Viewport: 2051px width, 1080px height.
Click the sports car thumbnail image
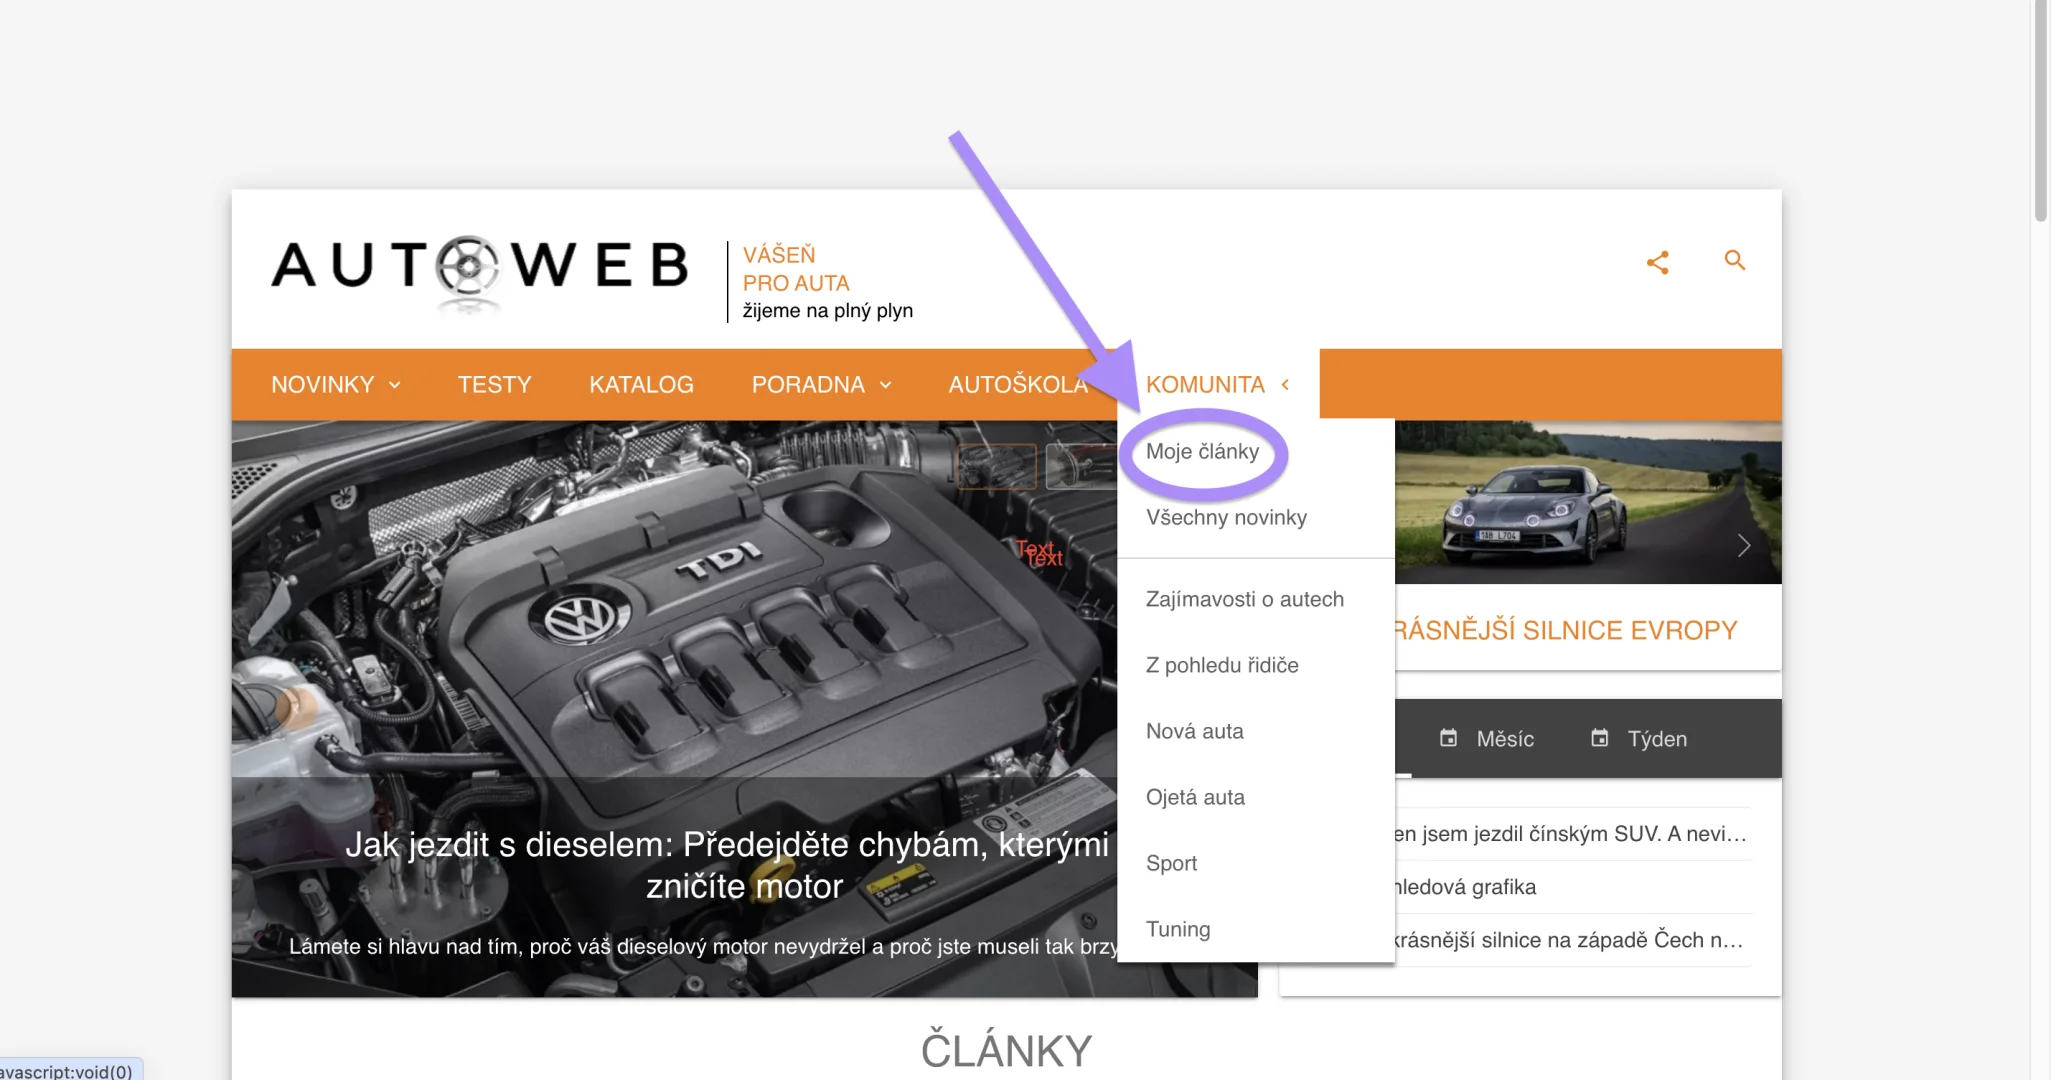click(x=1588, y=502)
